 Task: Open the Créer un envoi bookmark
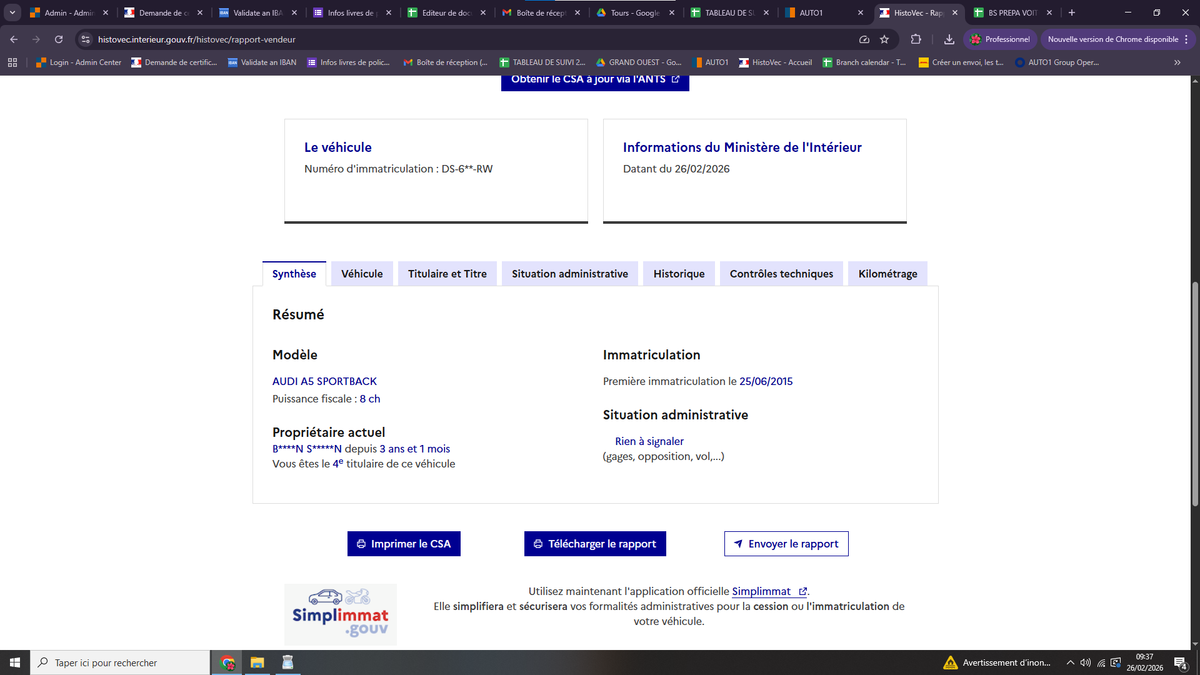(961, 62)
